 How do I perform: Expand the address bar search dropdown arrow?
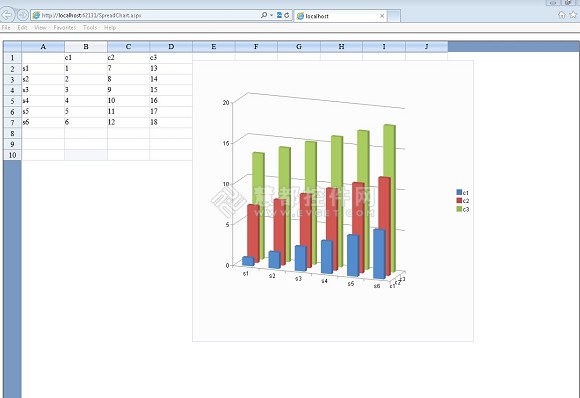coord(272,15)
